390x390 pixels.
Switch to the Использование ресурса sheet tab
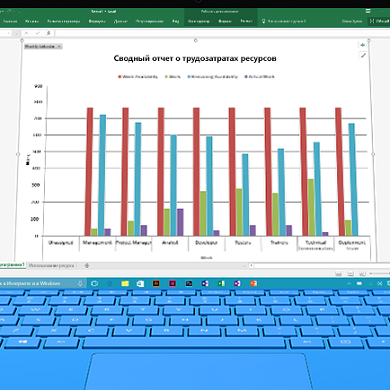tap(52, 266)
